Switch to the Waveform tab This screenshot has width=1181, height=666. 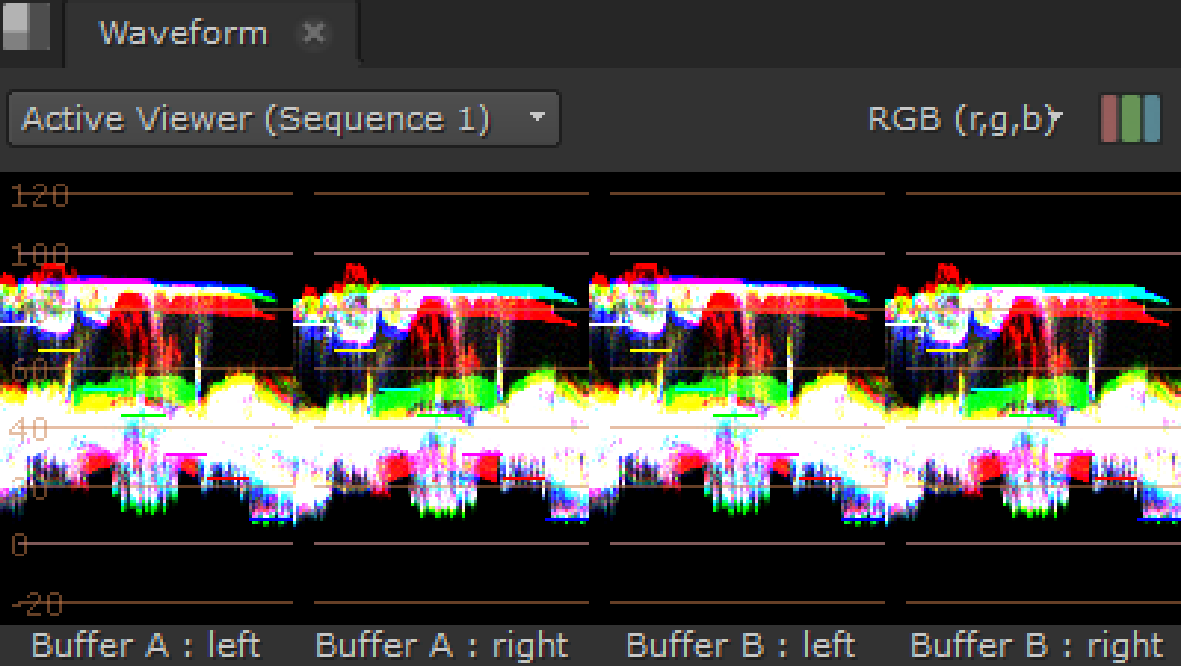click(x=182, y=33)
